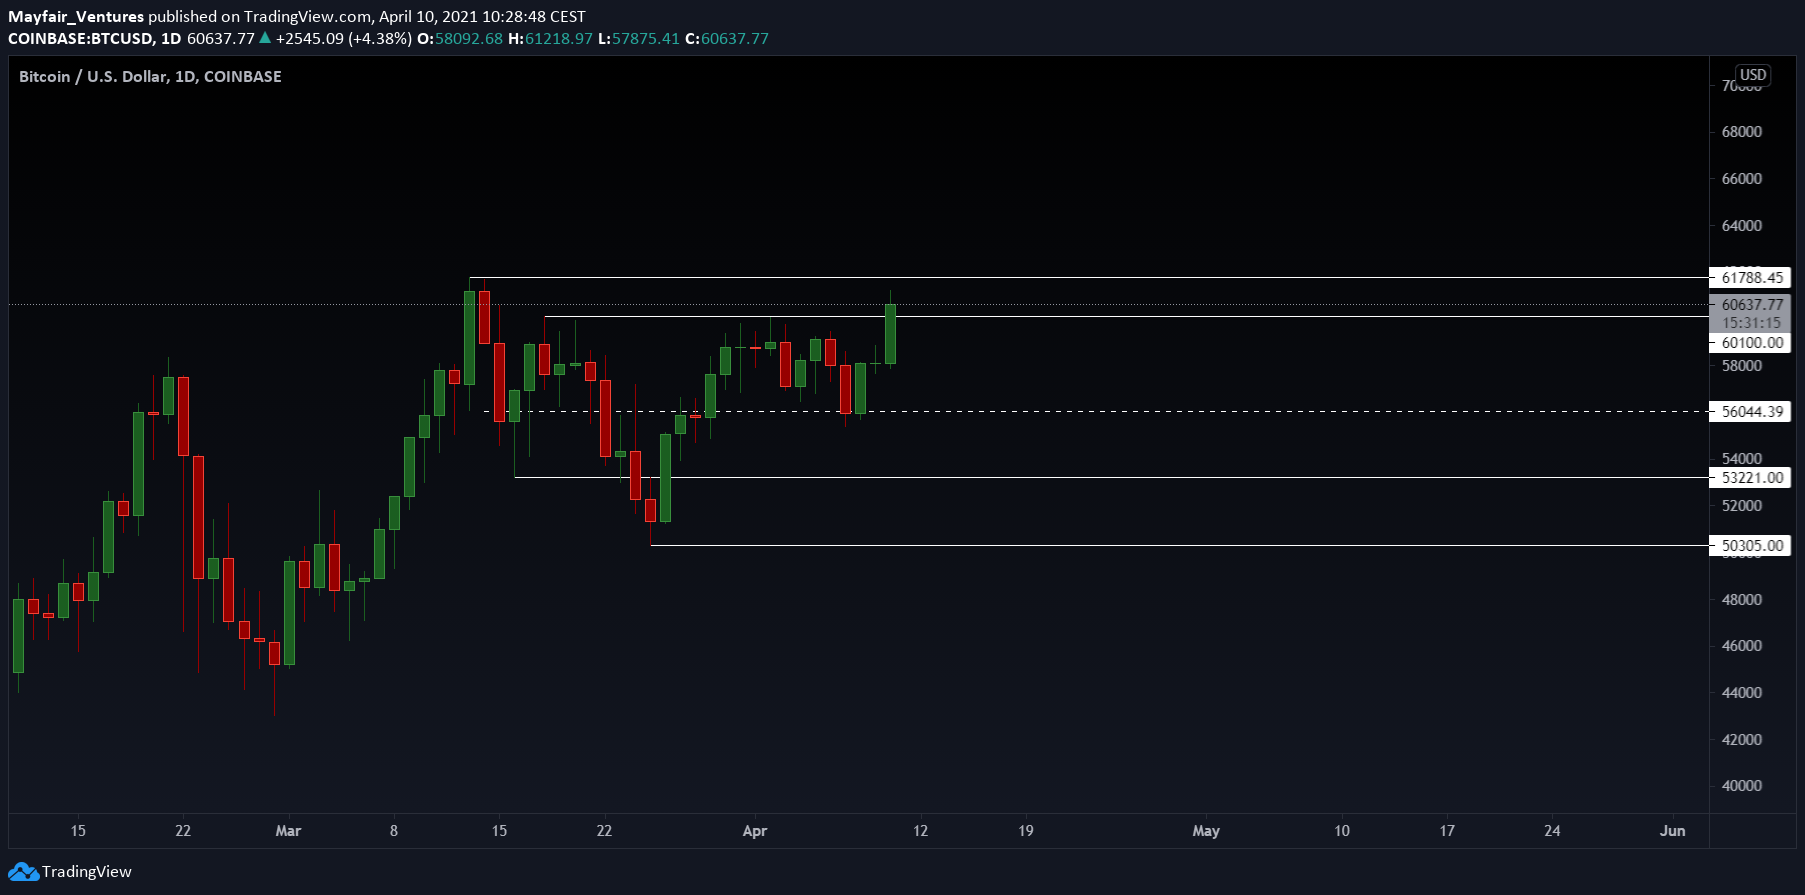The height and width of the screenshot is (895, 1805).
Task: Click the TradingView cloud logo icon
Action: 23,872
